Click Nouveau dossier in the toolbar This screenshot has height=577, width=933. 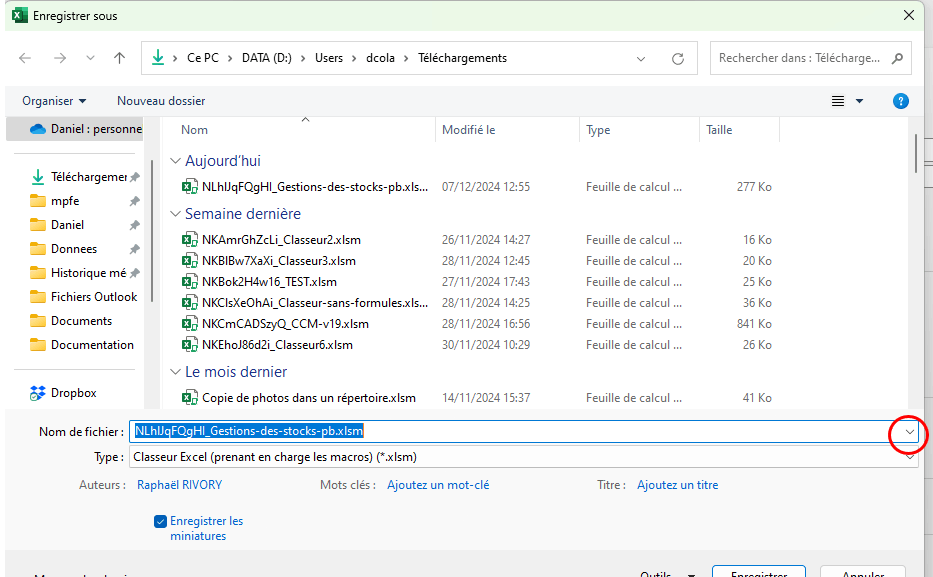click(161, 101)
